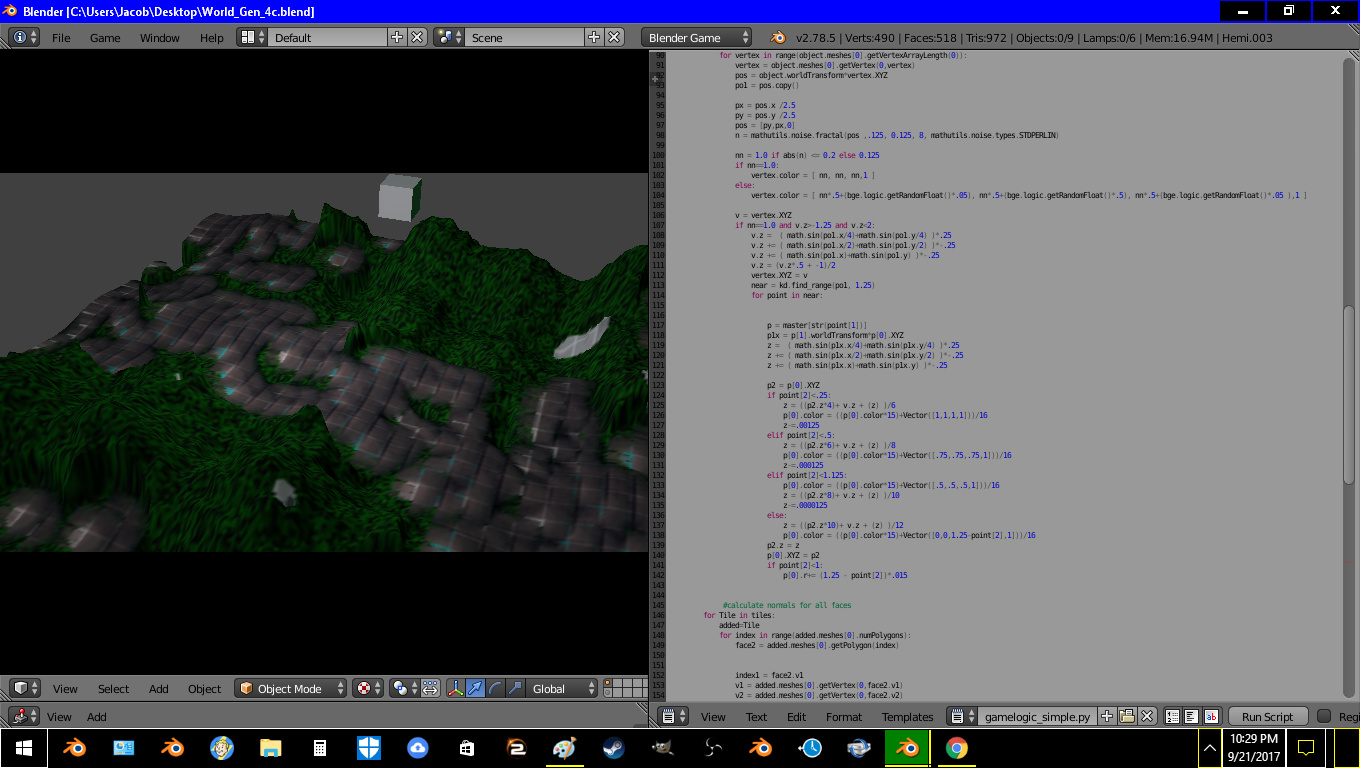Screen dimensions: 1360x768
Task: Open the Select menu in 3D viewport
Action: 113,689
